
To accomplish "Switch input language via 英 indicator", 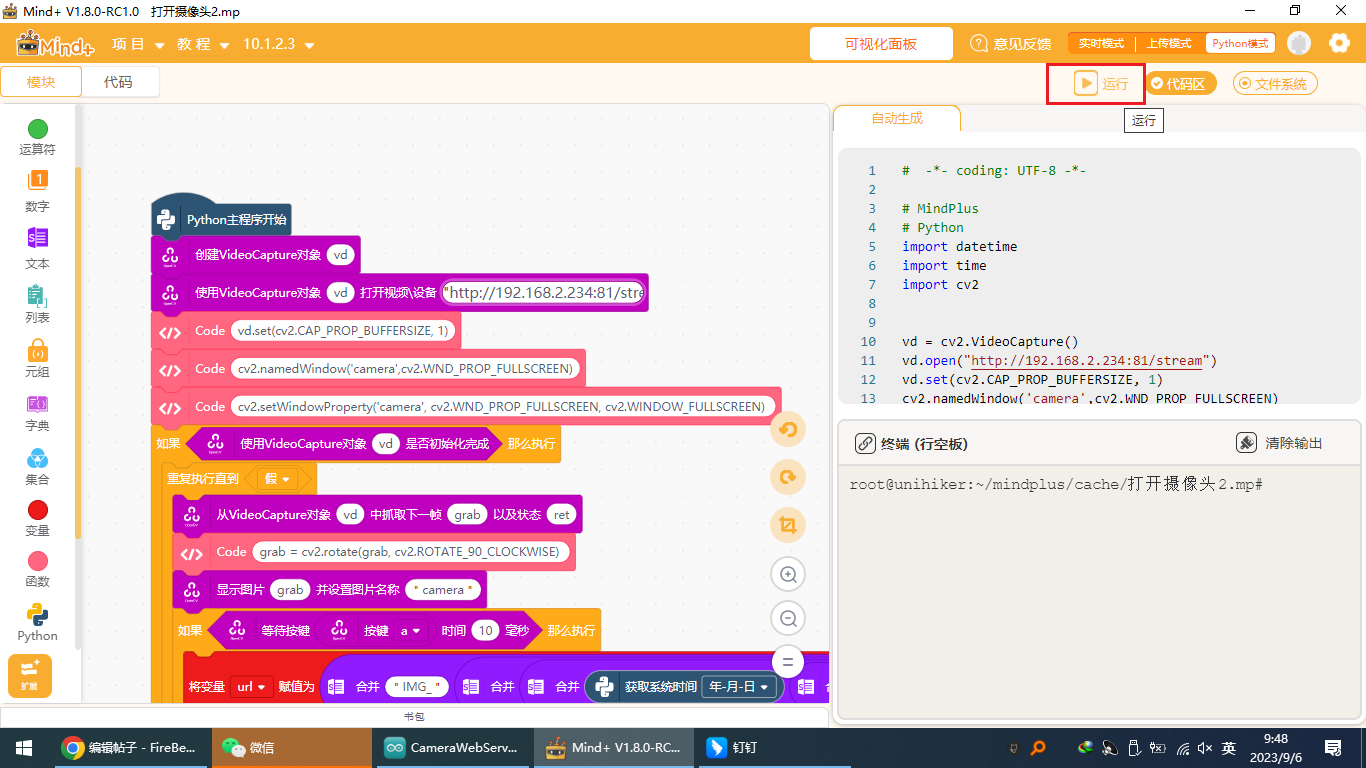I will [1229, 747].
